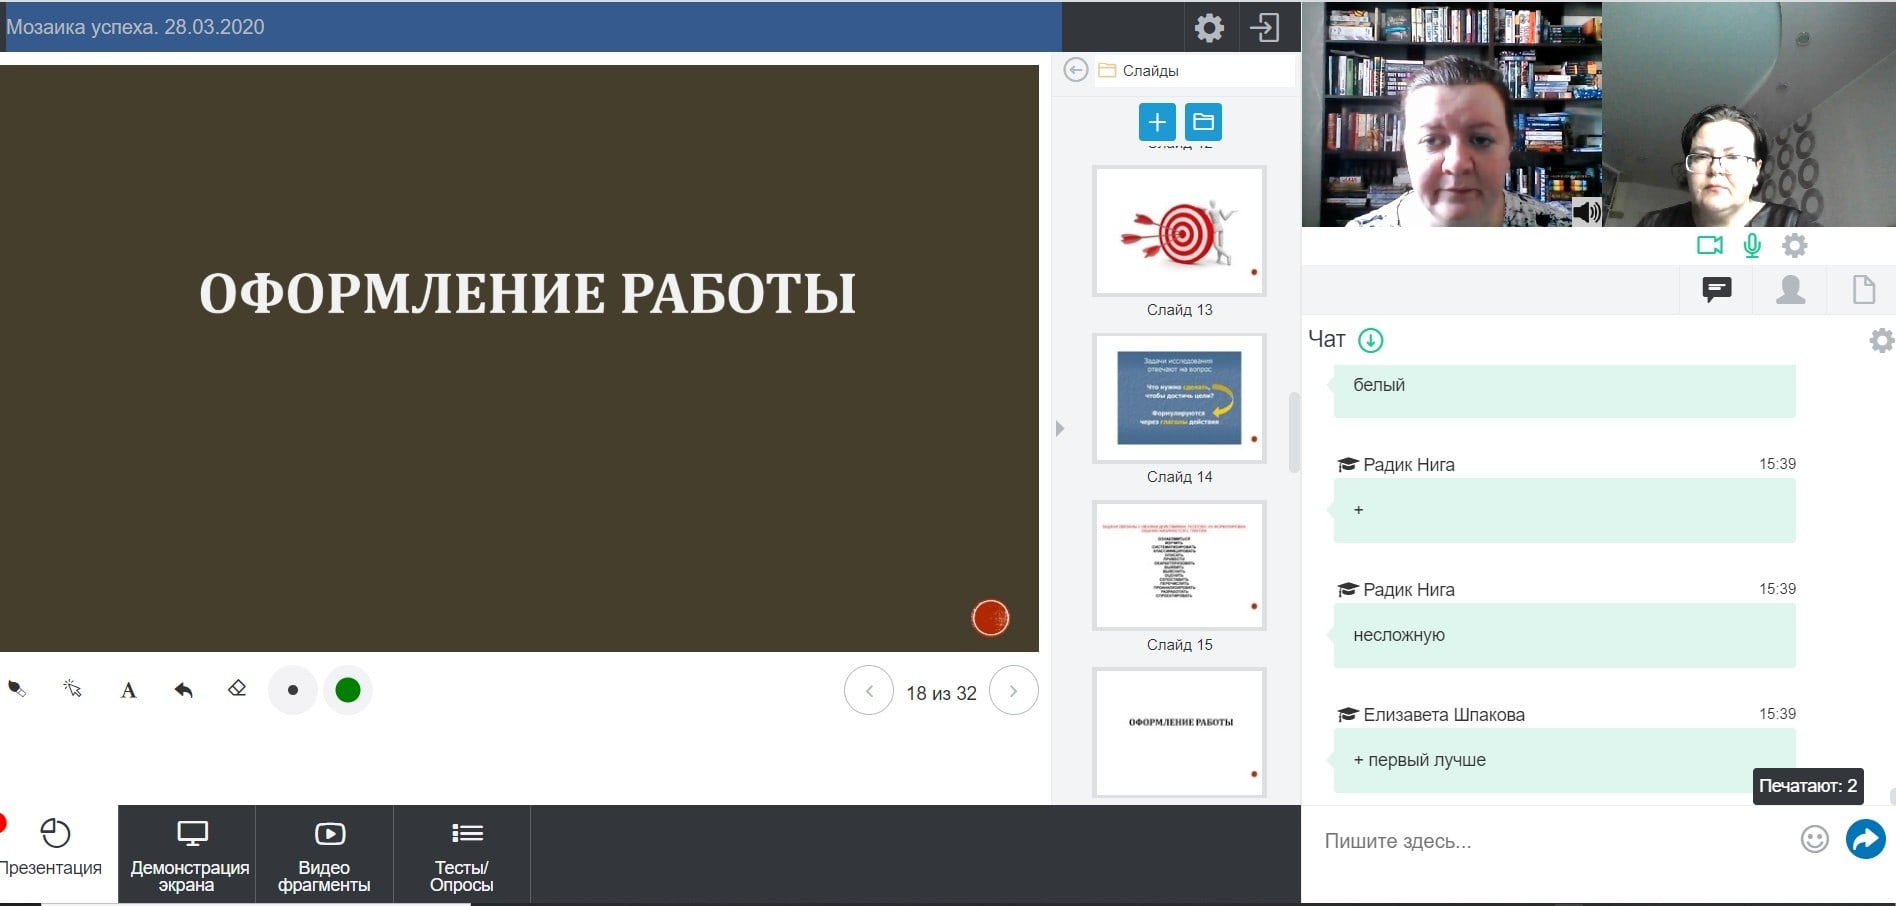Choose the green pen color swatch

(x=348, y=690)
